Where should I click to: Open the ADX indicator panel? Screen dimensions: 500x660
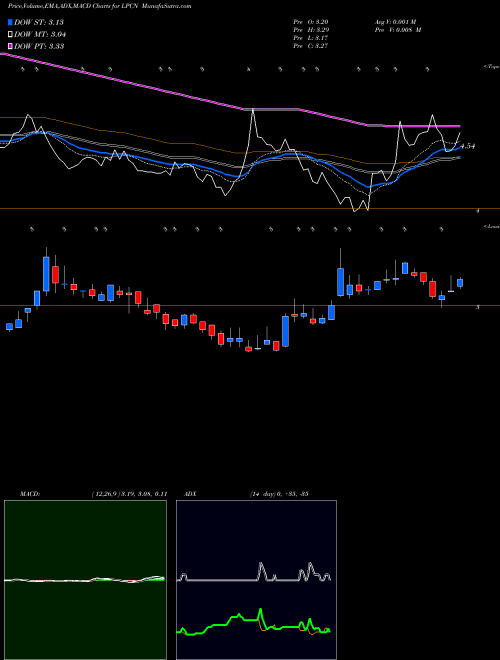[256, 580]
